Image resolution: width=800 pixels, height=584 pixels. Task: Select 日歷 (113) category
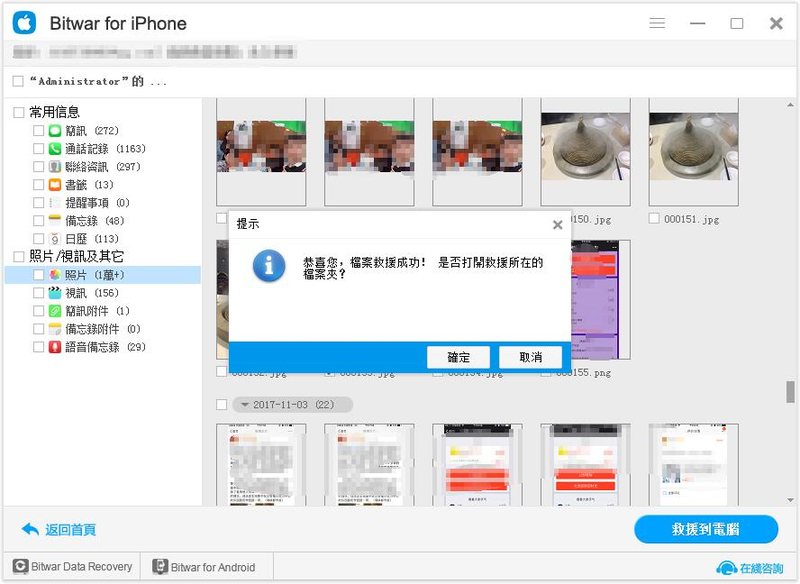[x=92, y=239]
